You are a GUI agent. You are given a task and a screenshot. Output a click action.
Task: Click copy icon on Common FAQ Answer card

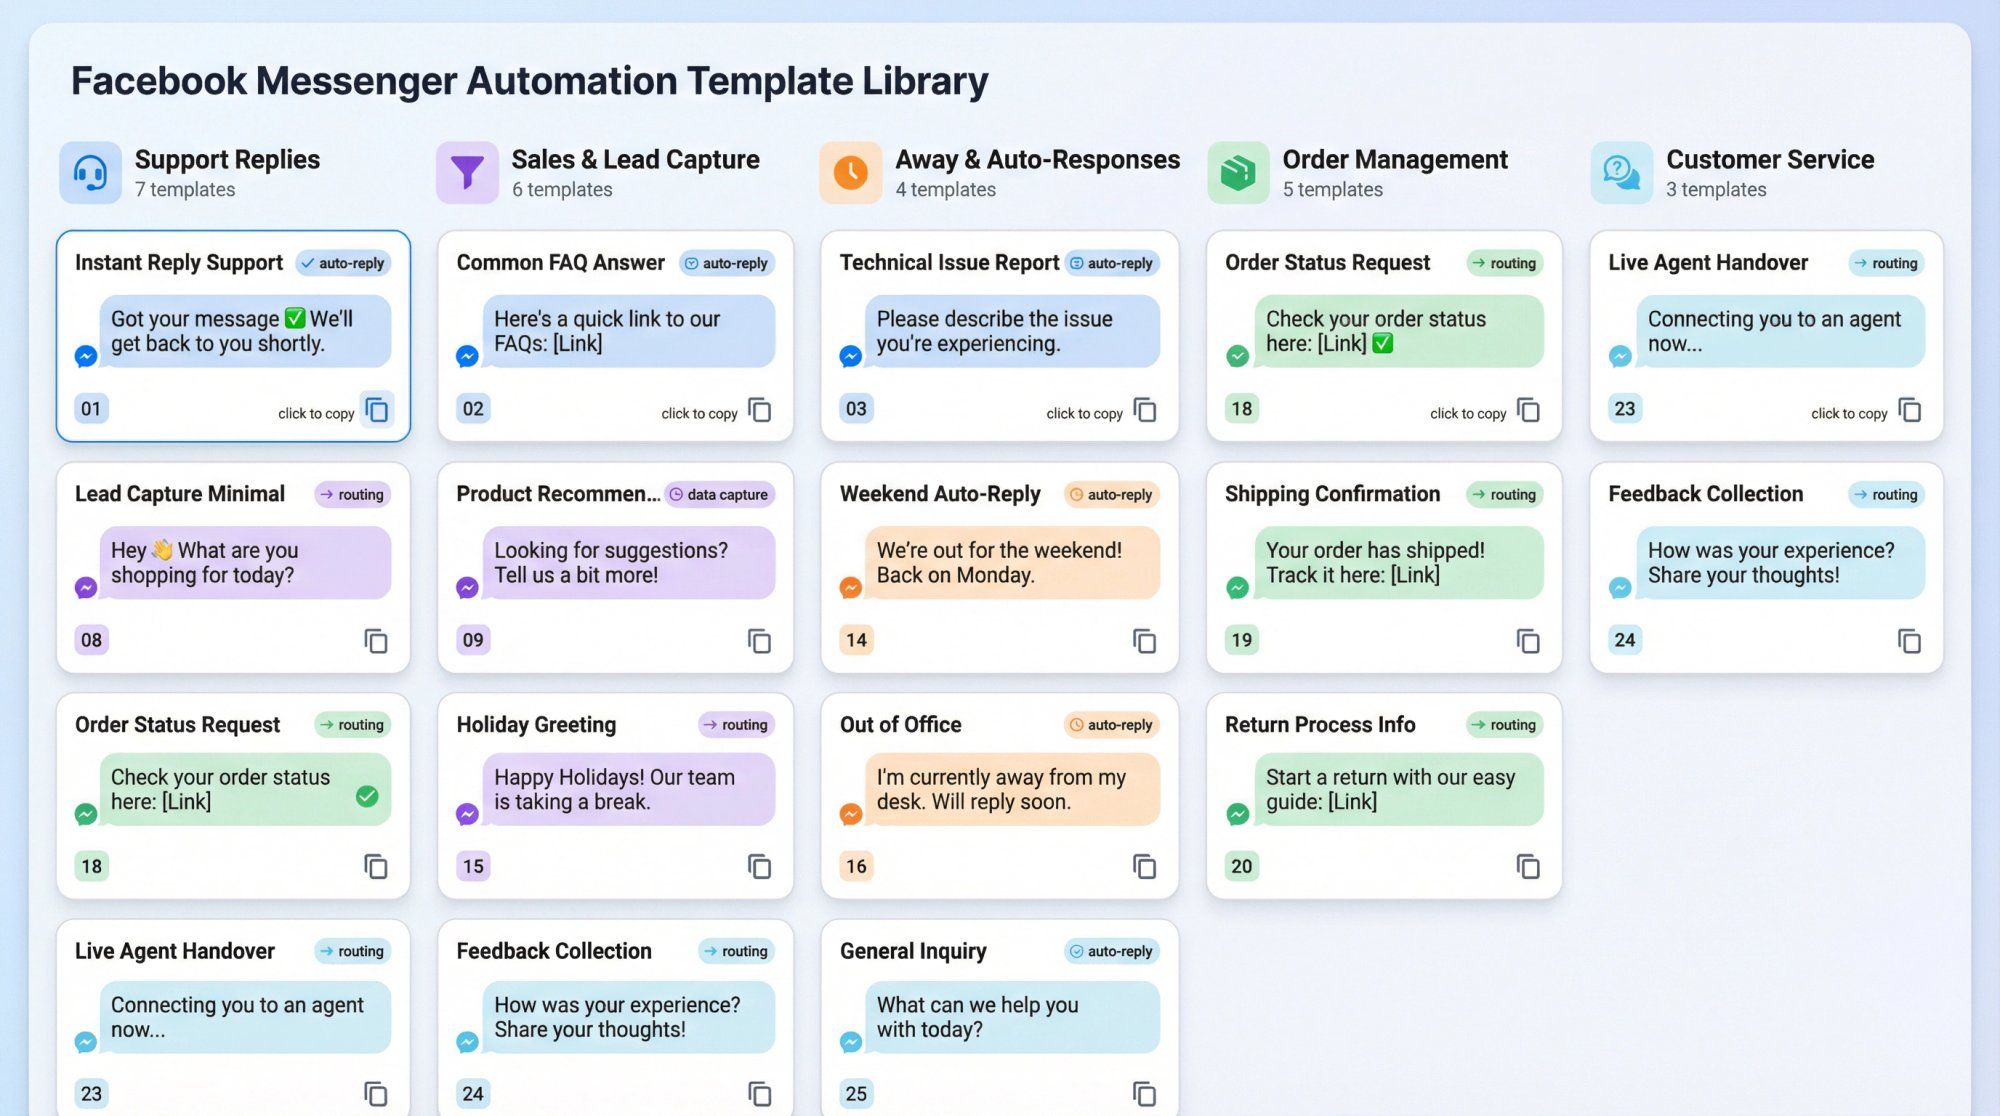[760, 410]
